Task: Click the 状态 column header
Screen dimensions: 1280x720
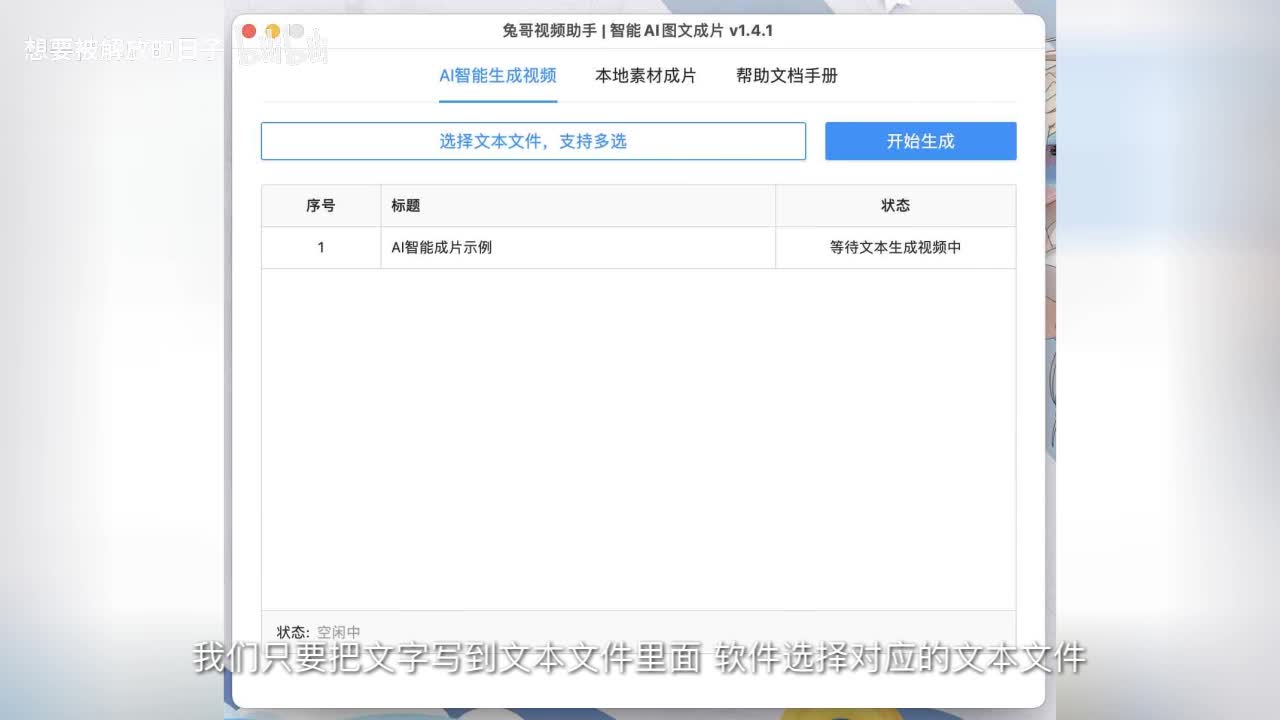Action: point(895,206)
